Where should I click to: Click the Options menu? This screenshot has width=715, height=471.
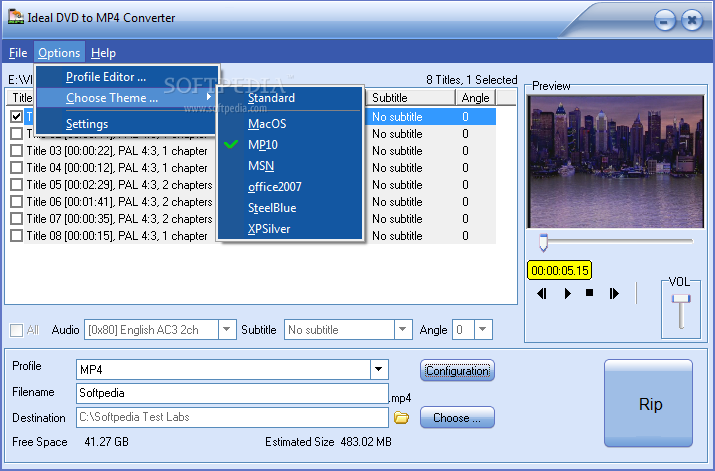(x=59, y=53)
